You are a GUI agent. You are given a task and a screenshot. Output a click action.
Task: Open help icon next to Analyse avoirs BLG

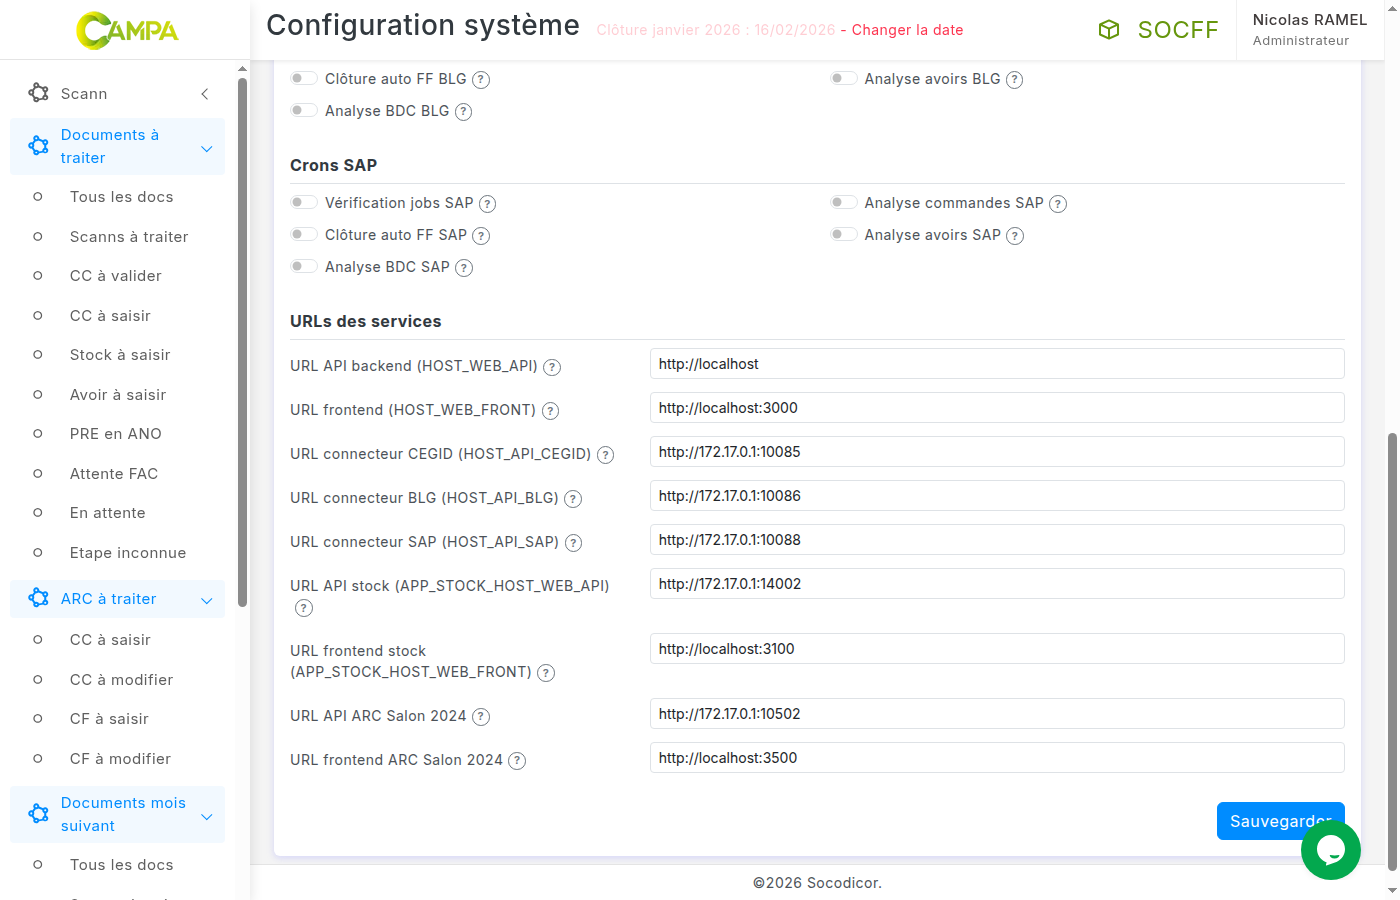pos(1015,80)
